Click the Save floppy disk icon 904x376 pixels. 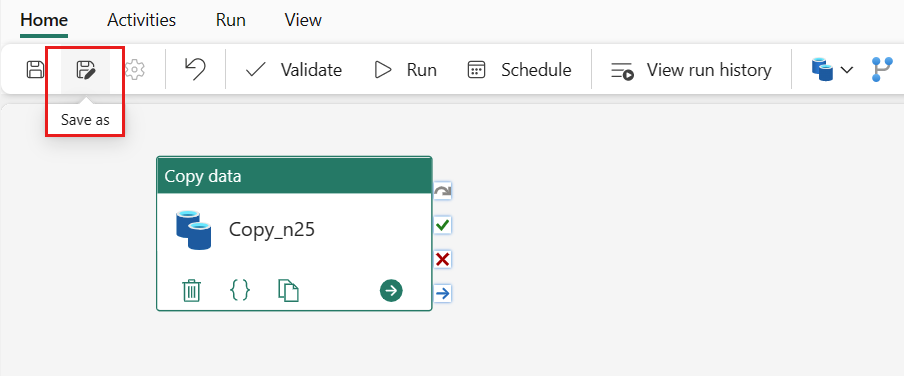pyautogui.click(x=36, y=70)
